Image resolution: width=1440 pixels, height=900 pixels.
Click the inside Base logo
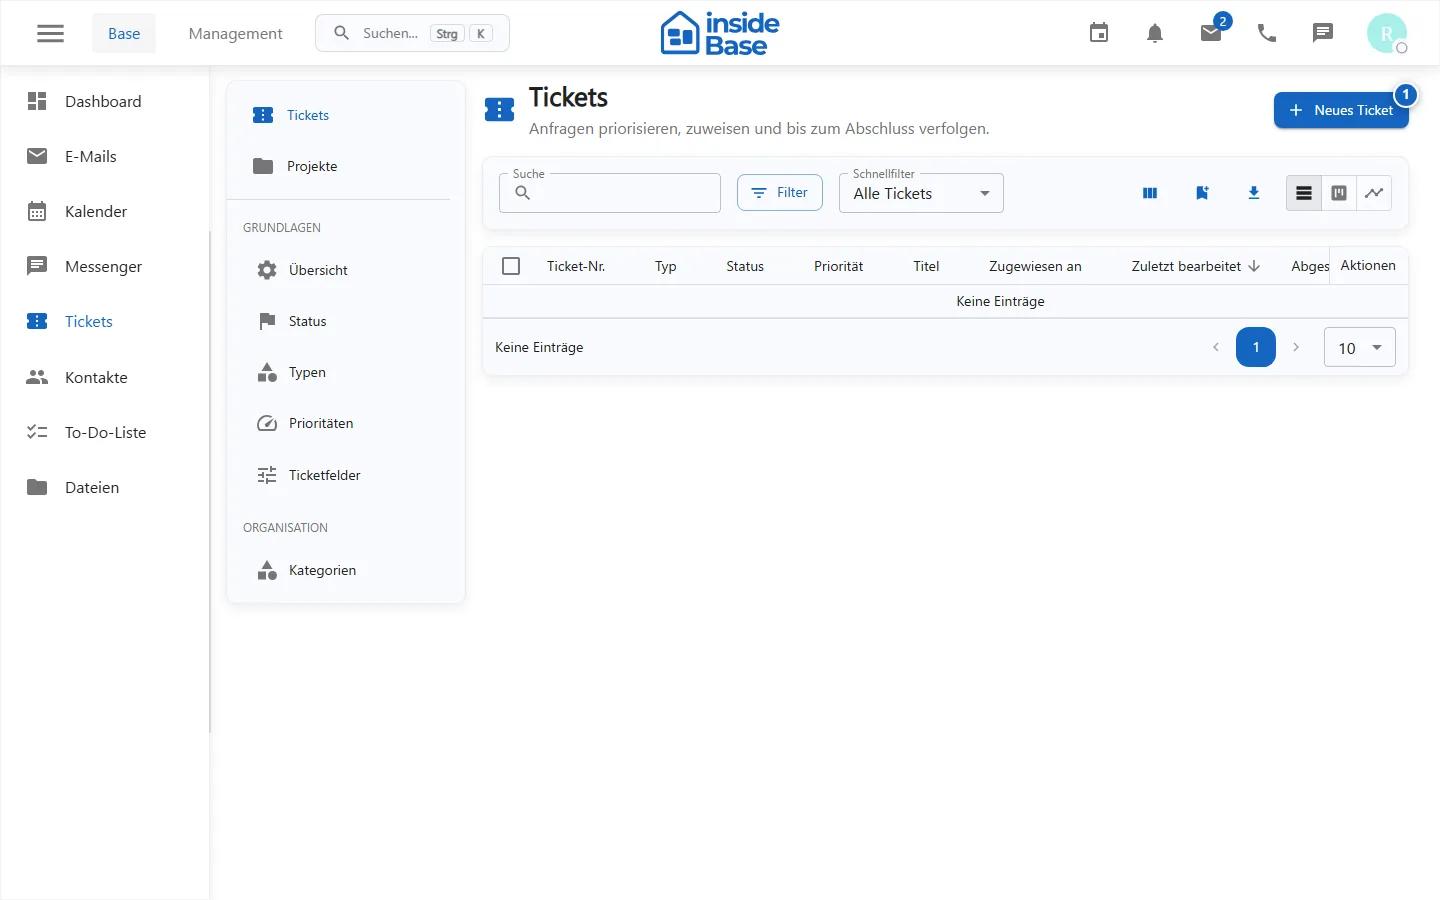(720, 33)
